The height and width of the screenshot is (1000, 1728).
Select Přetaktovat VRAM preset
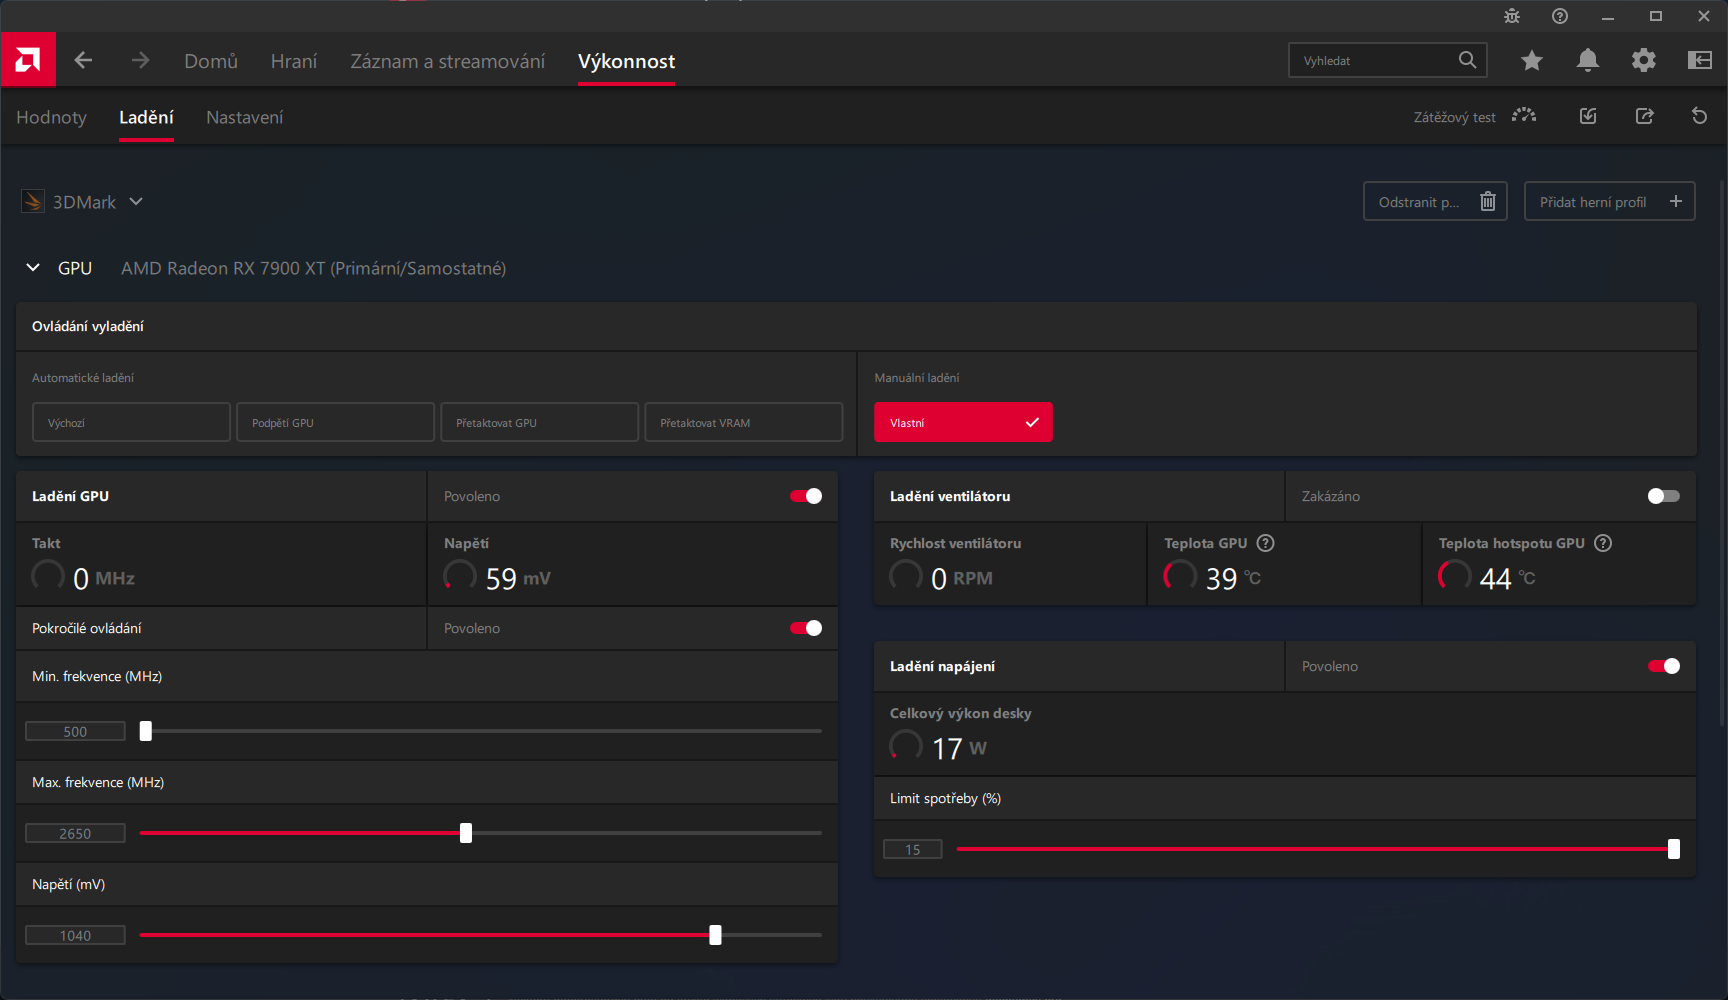[x=743, y=422]
